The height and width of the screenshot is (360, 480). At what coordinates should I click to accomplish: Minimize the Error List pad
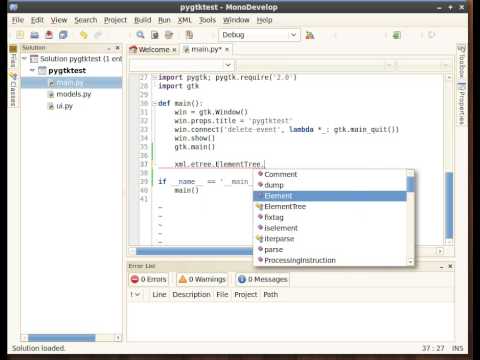coord(442,267)
